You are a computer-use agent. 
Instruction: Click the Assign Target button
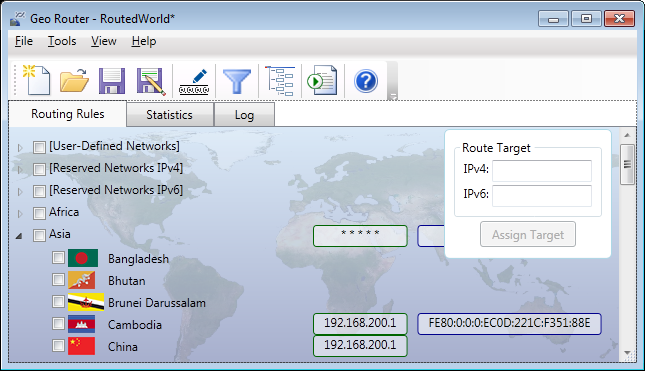coord(528,234)
